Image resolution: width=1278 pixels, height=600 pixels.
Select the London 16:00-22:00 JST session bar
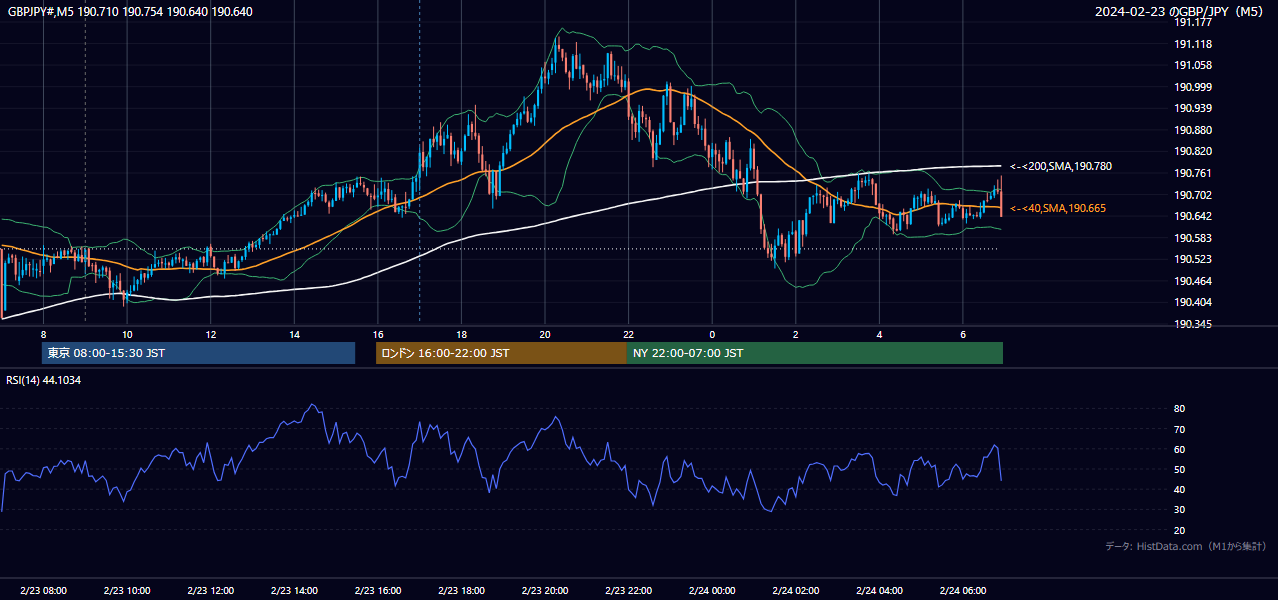(501, 353)
